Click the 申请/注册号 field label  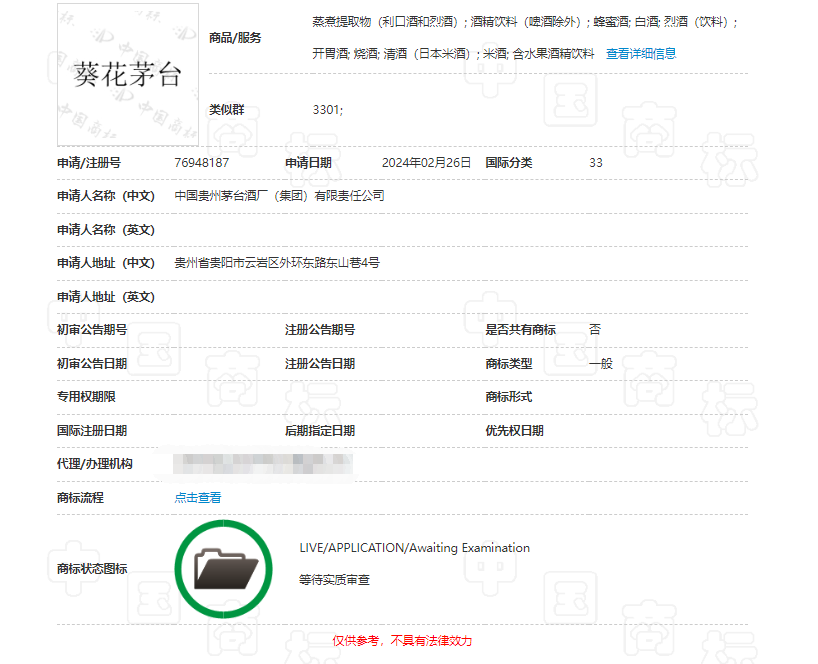(x=89, y=163)
